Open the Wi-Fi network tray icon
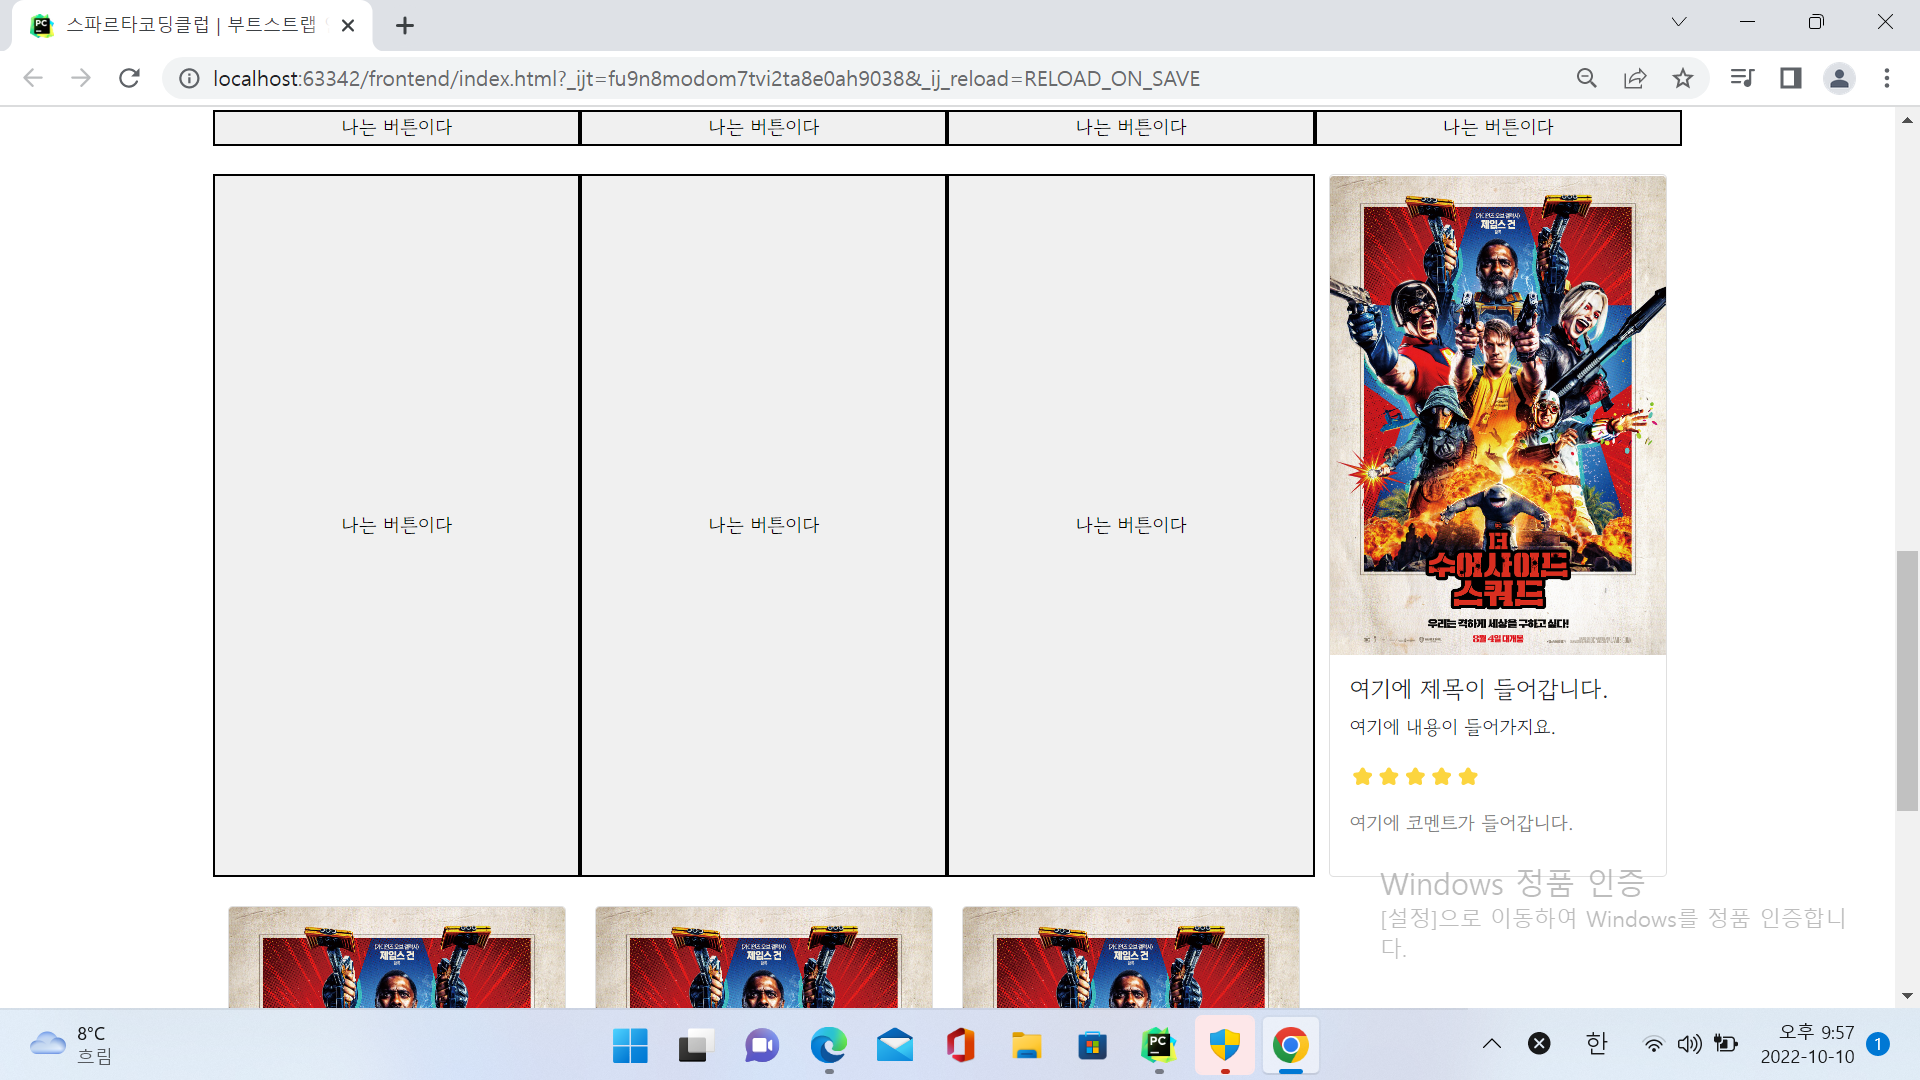The width and height of the screenshot is (1920, 1080). point(1654,1045)
